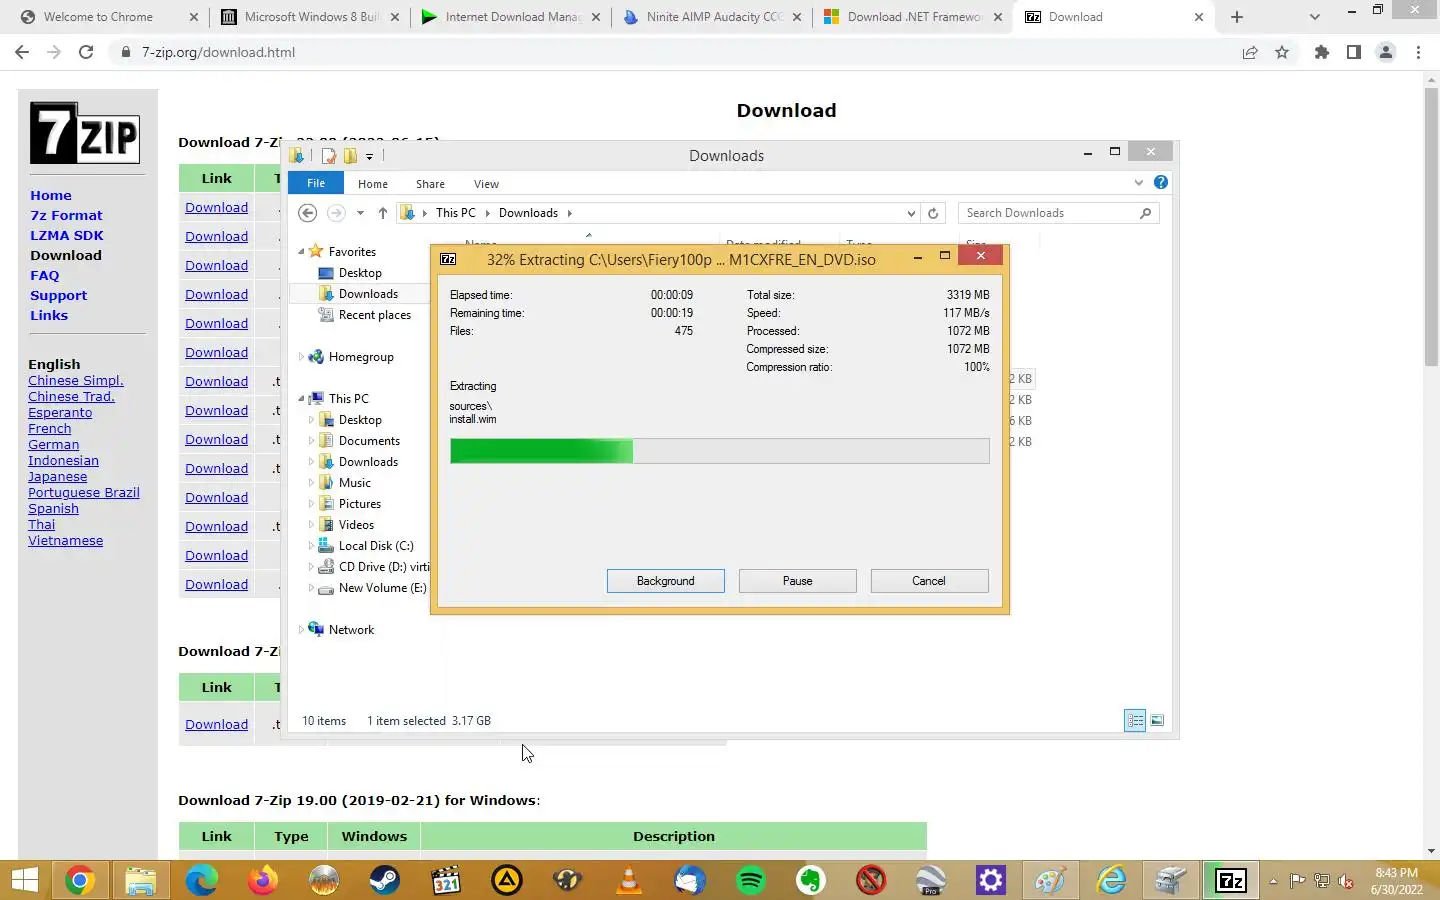Screen dimensions: 1440x900
Task: Click the 7-Zip logo on the webpage
Action: coord(85,133)
